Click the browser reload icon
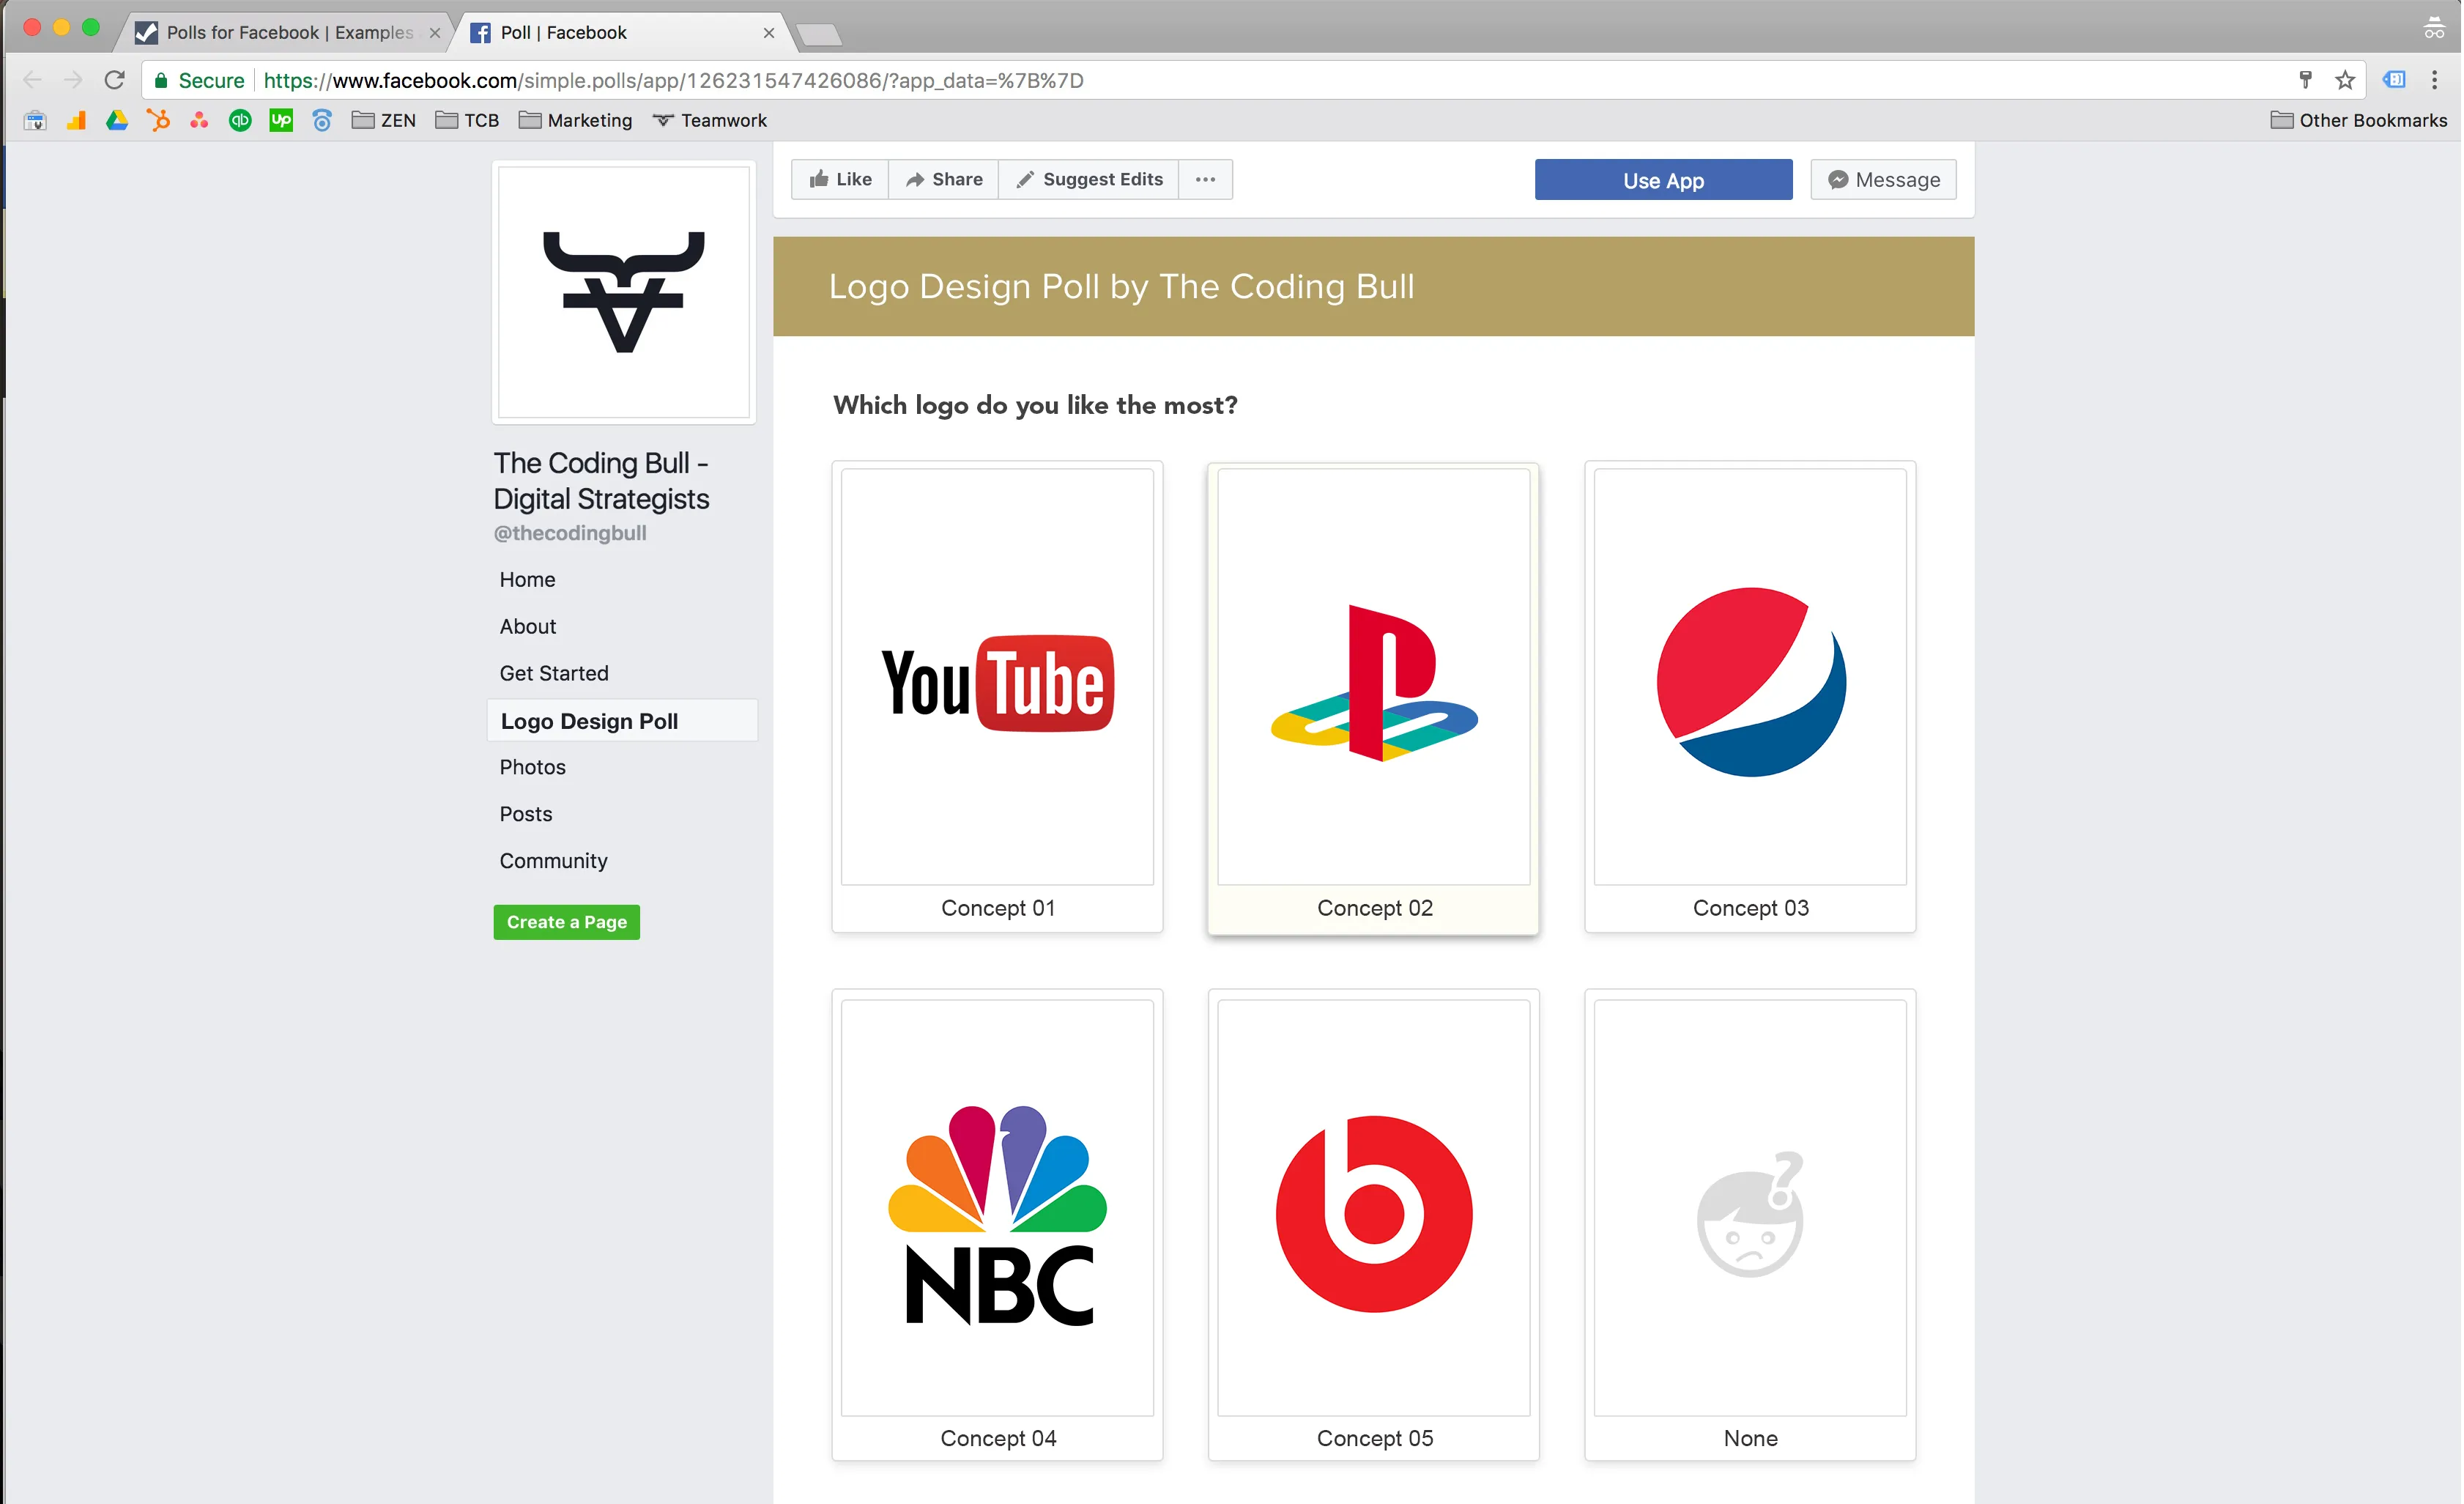 115,80
